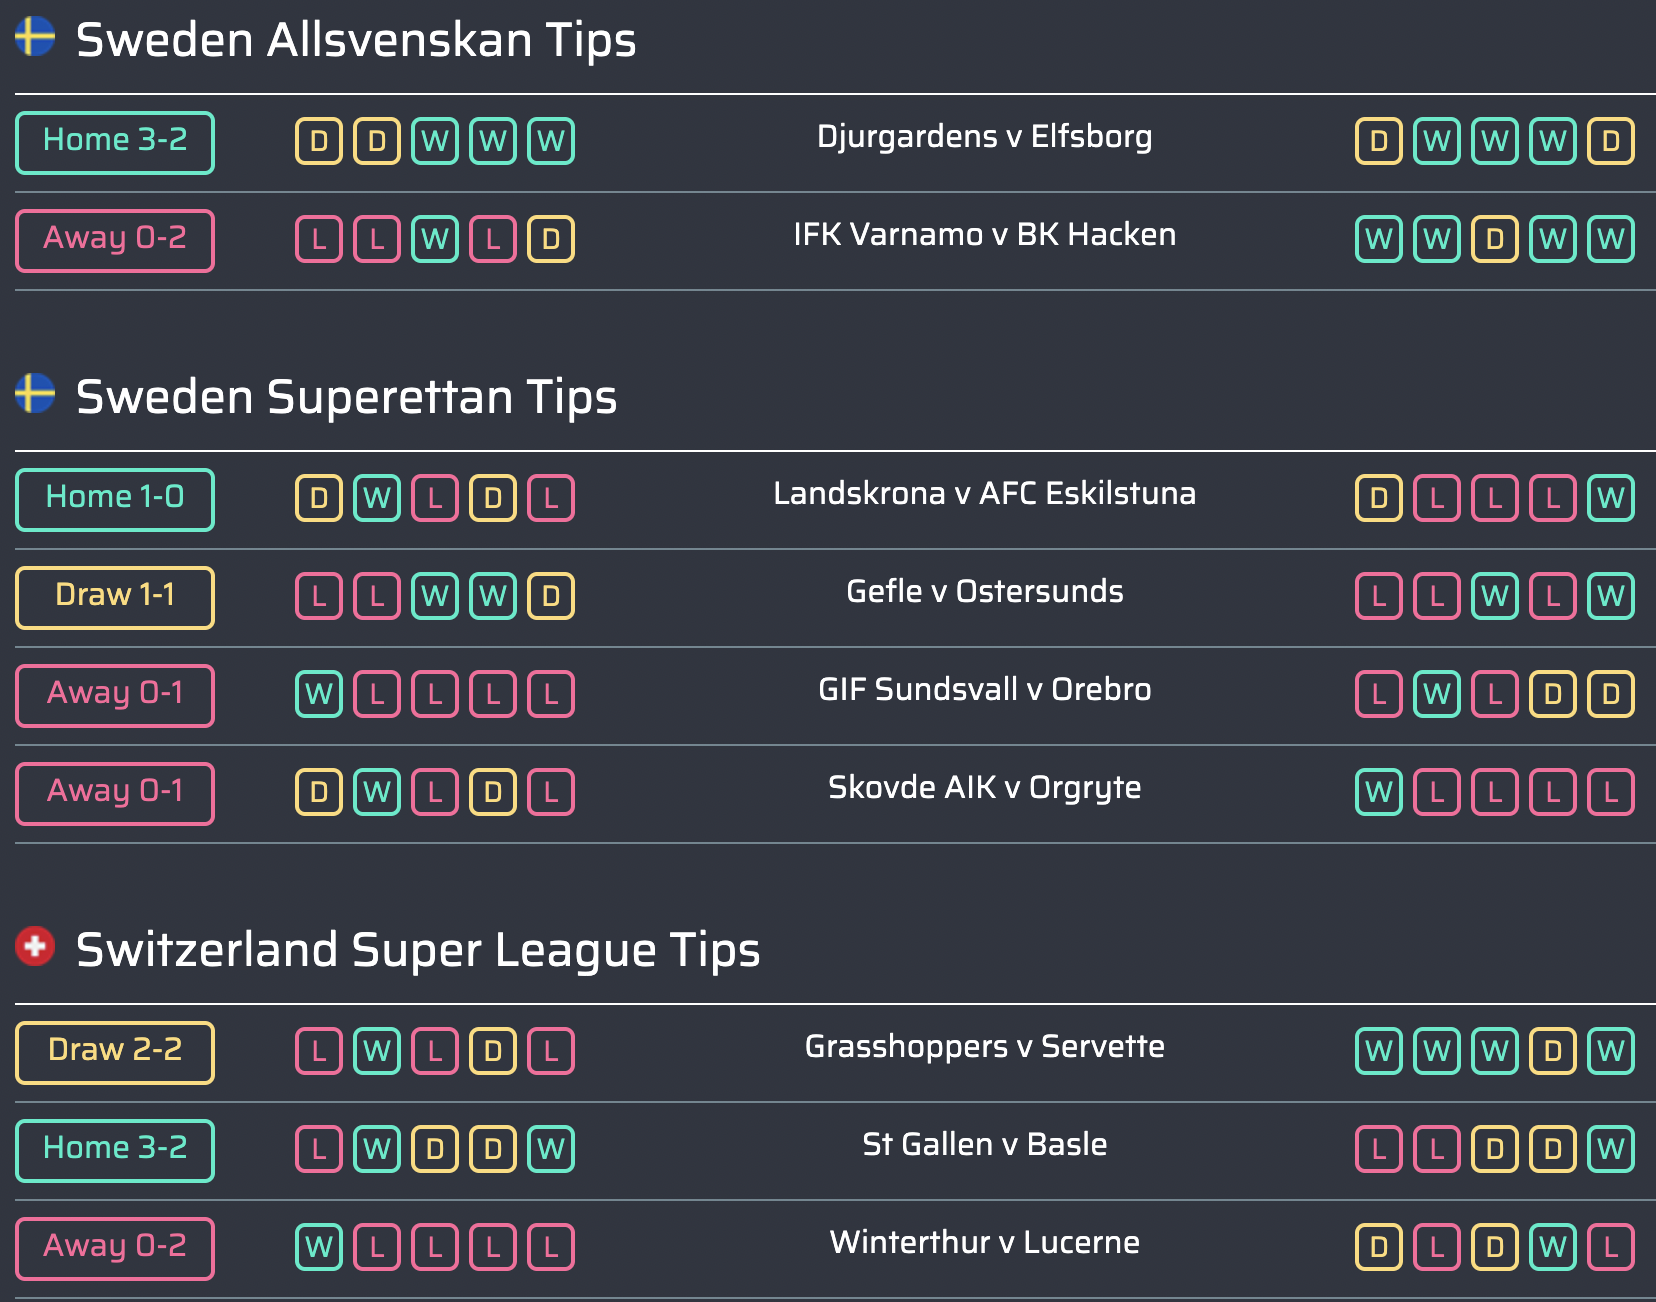This screenshot has width=1656, height=1302.
Task: Click the Home 1-0 tip for Landskrona
Action: [x=115, y=499]
